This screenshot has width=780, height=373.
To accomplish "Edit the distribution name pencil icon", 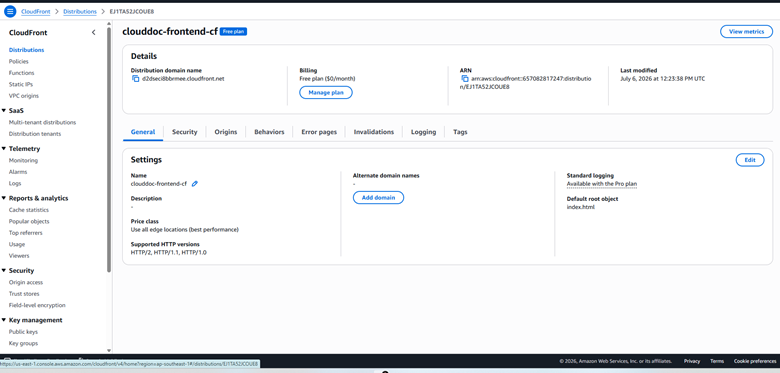I will [x=195, y=184].
